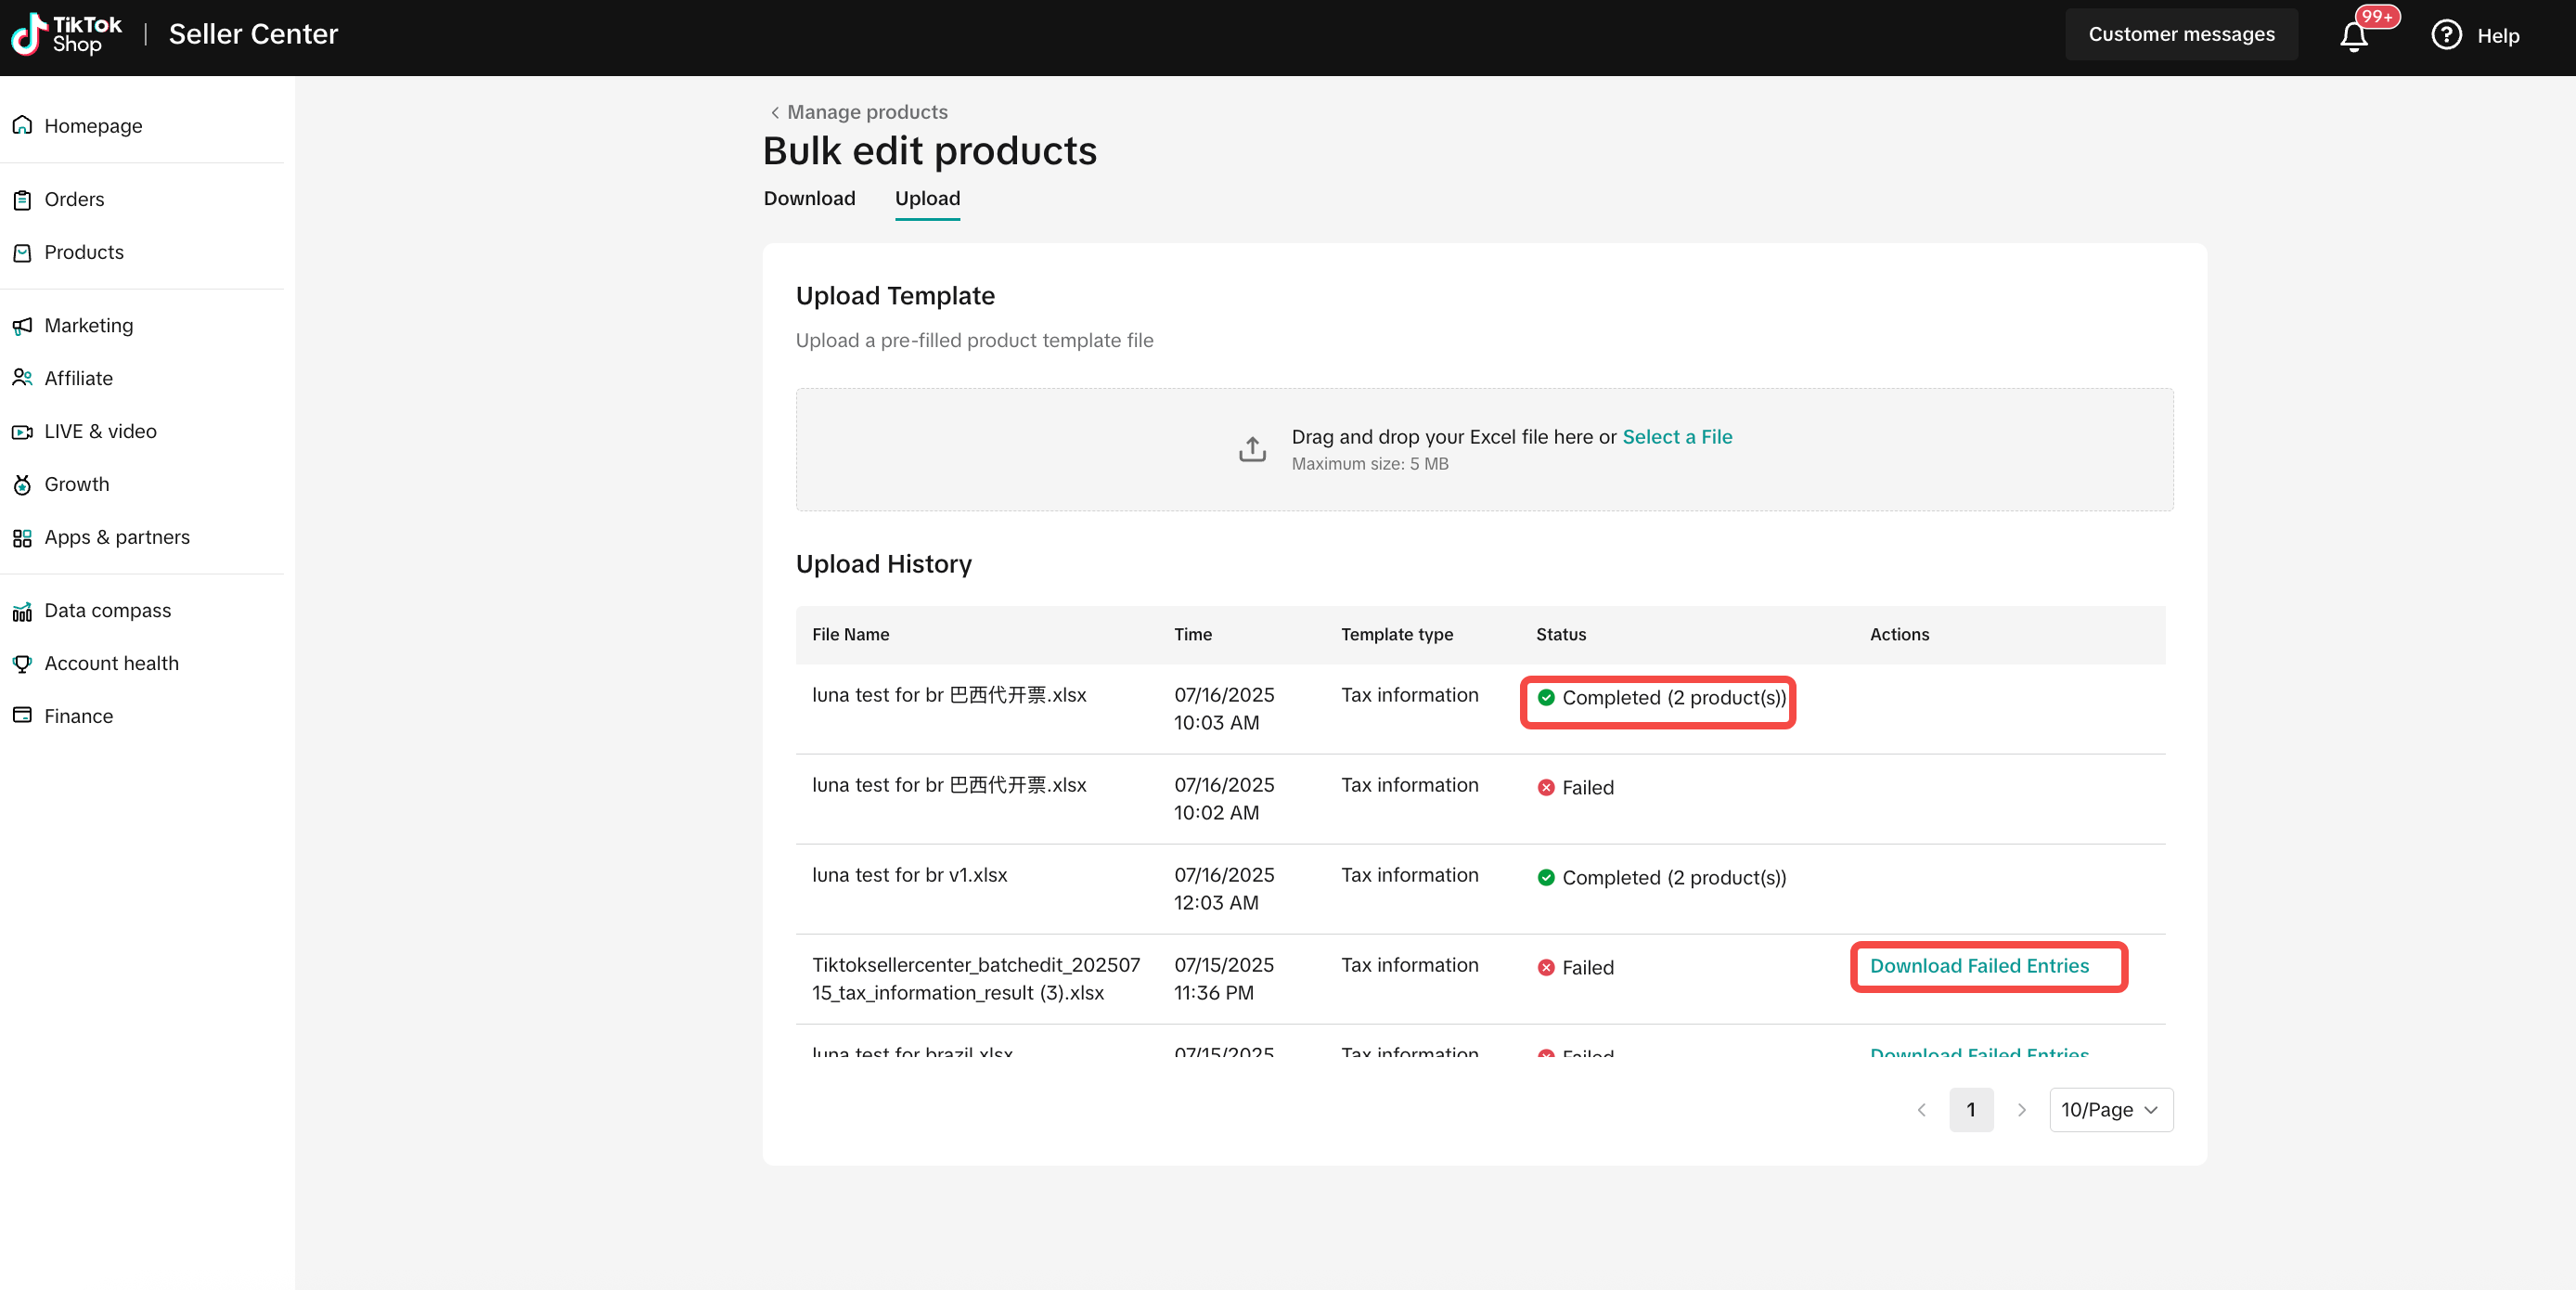Image resolution: width=2576 pixels, height=1290 pixels.
Task: Click Seller Center title
Action: coord(253,34)
